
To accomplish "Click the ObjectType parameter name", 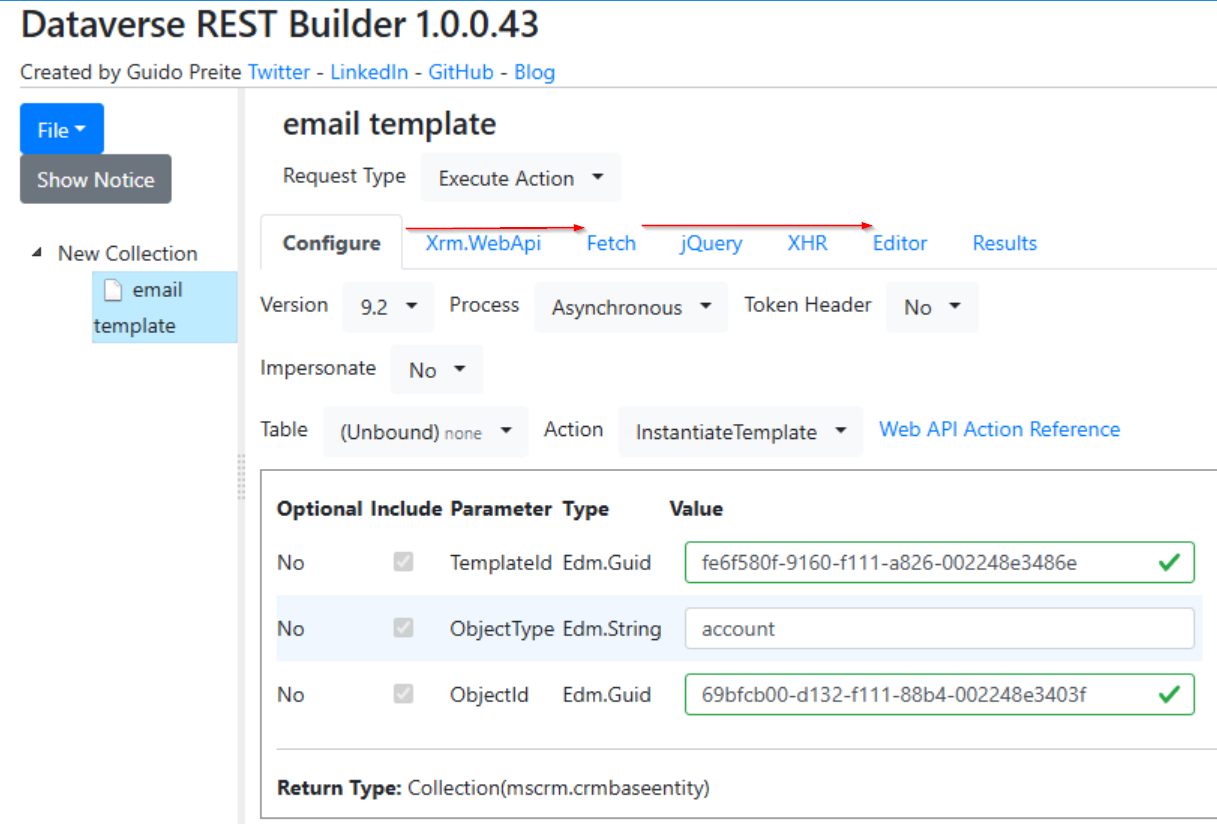I will pos(502,628).
